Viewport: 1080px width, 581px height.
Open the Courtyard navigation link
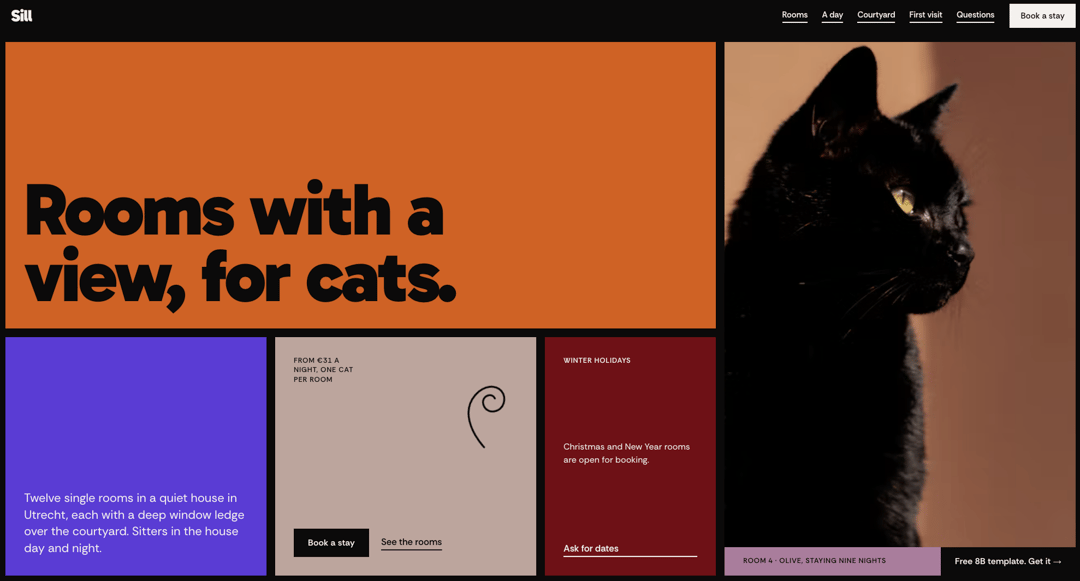point(876,15)
